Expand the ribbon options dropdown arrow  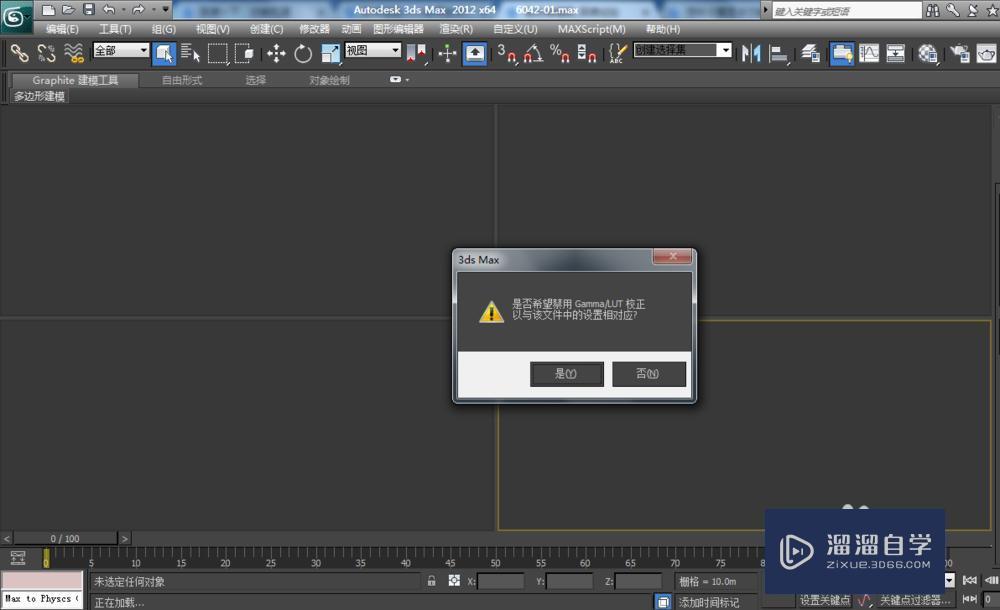coord(407,80)
